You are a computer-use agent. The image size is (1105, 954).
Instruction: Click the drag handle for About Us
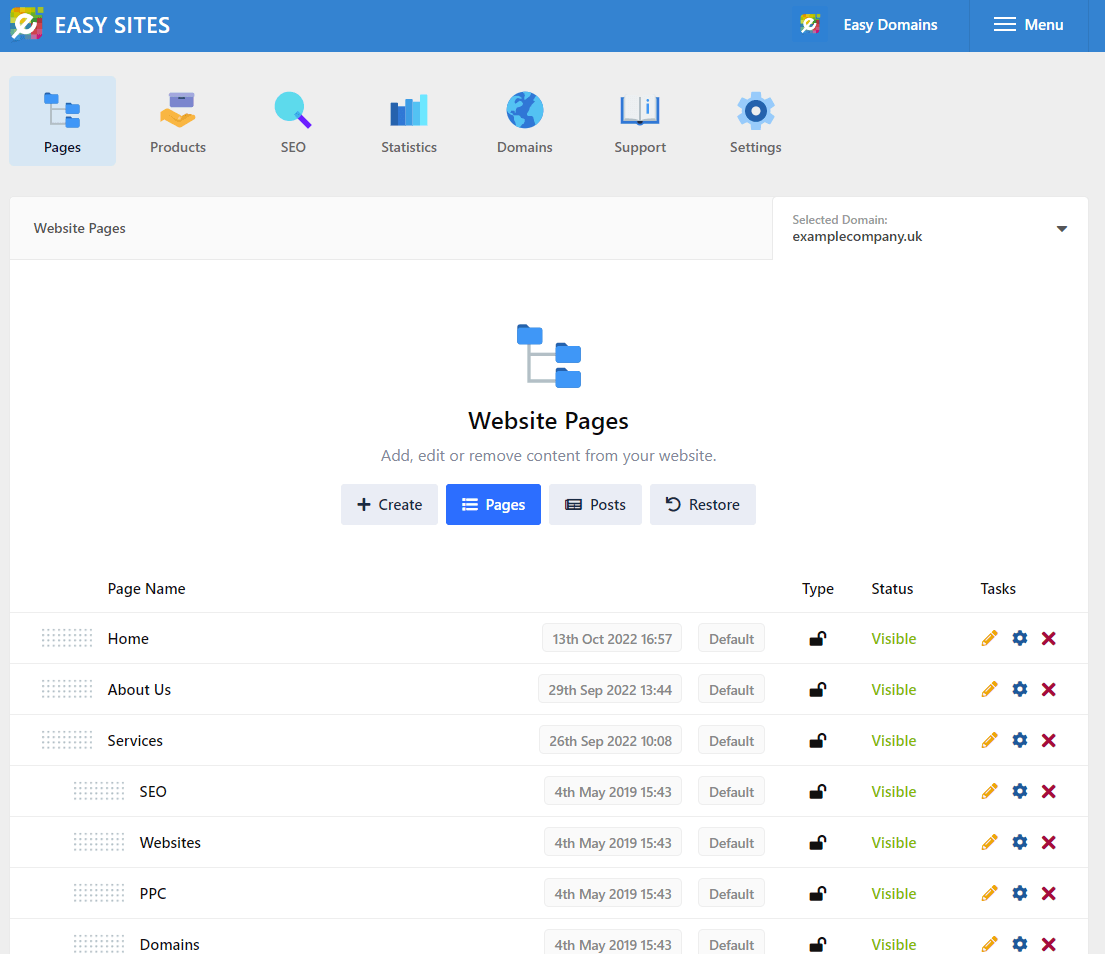67,689
